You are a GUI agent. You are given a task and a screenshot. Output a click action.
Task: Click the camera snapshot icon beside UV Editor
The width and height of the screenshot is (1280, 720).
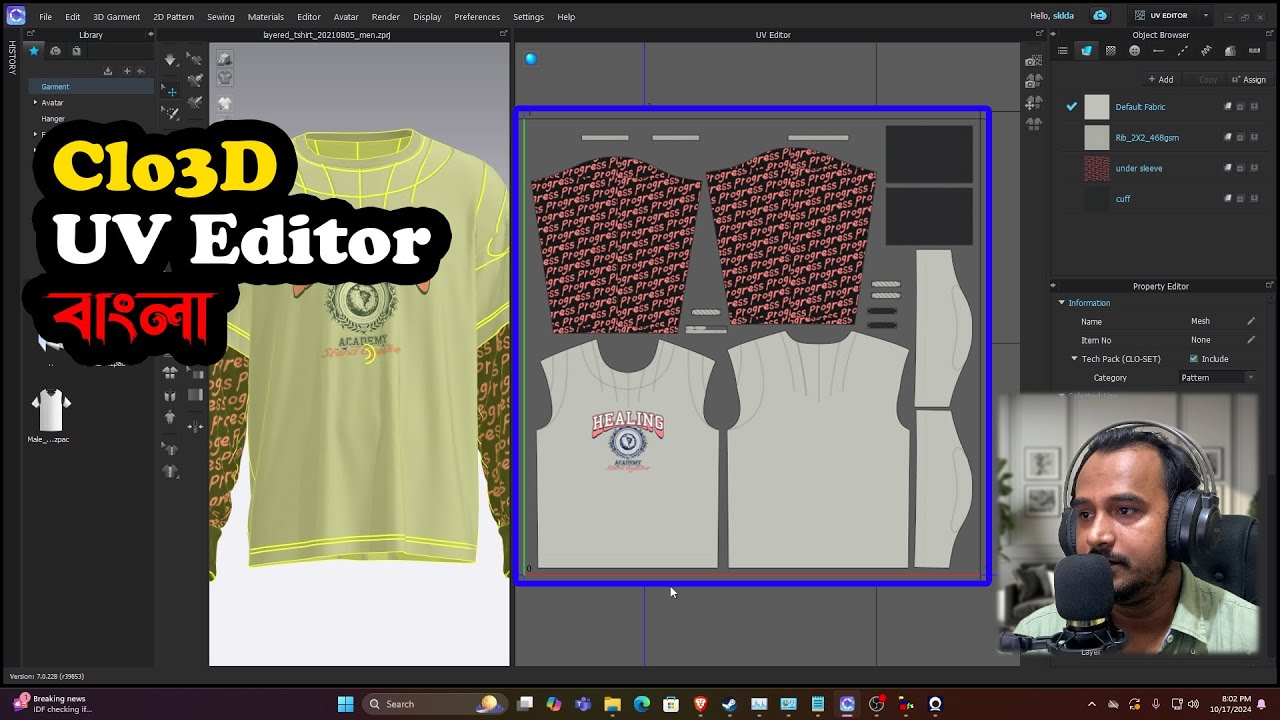(1033, 61)
